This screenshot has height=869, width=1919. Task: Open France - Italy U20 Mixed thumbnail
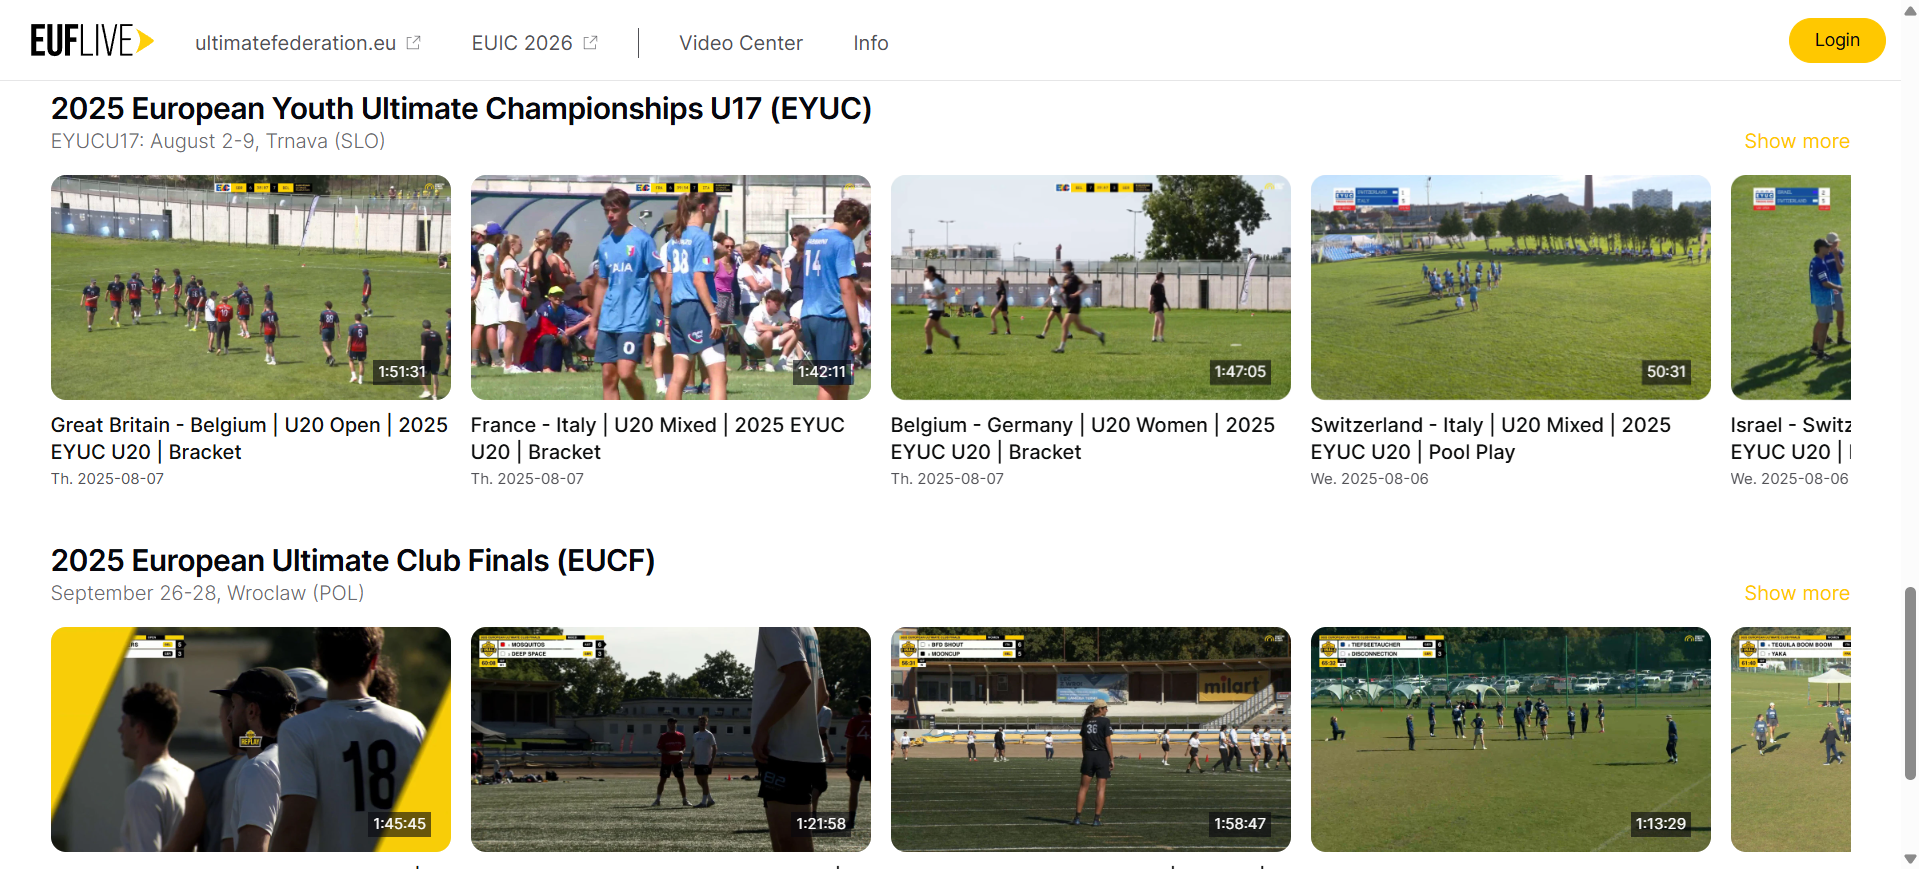(x=671, y=287)
